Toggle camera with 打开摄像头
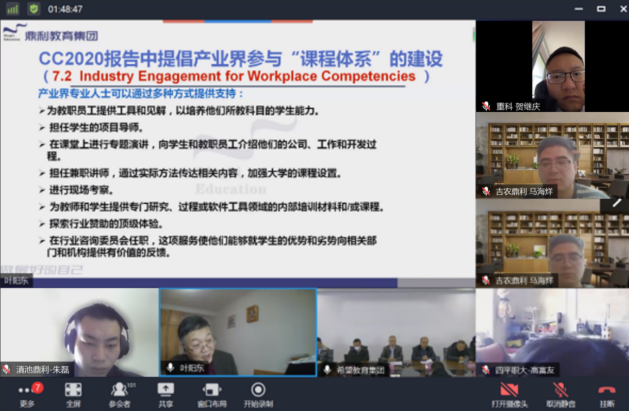 508,391
